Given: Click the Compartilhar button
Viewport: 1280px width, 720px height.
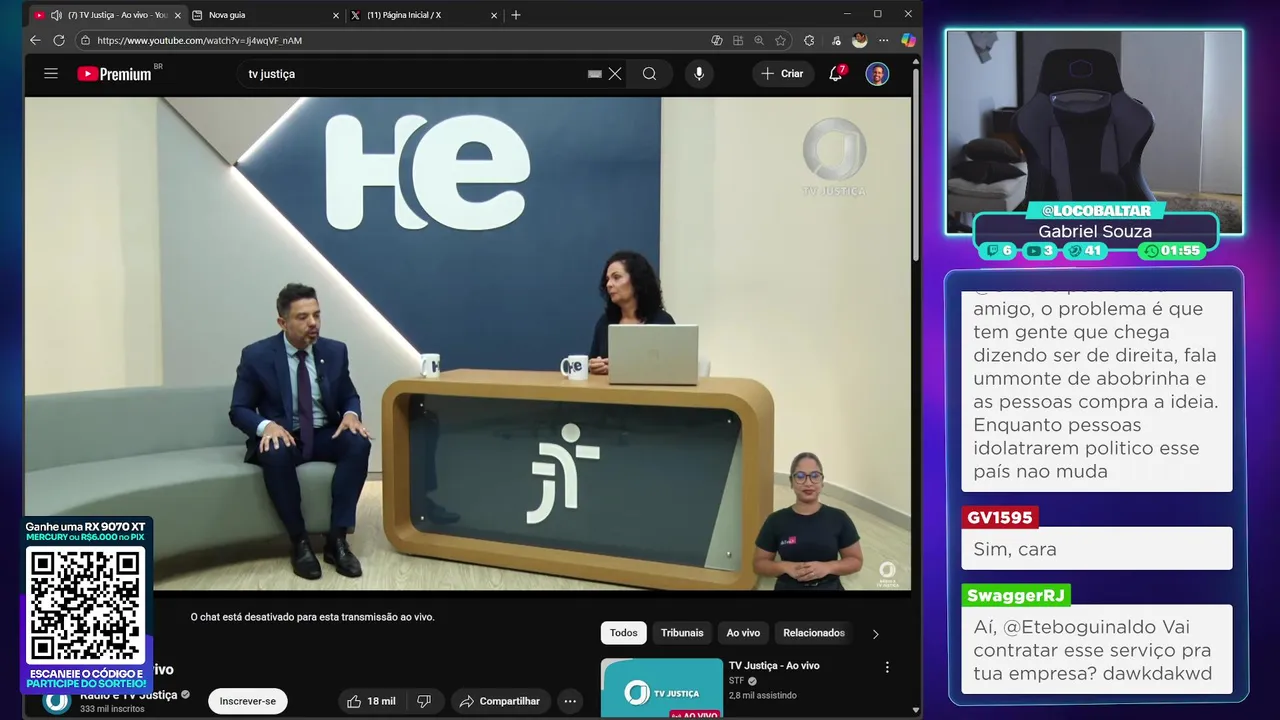Looking at the screenshot, I should [x=499, y=701].
